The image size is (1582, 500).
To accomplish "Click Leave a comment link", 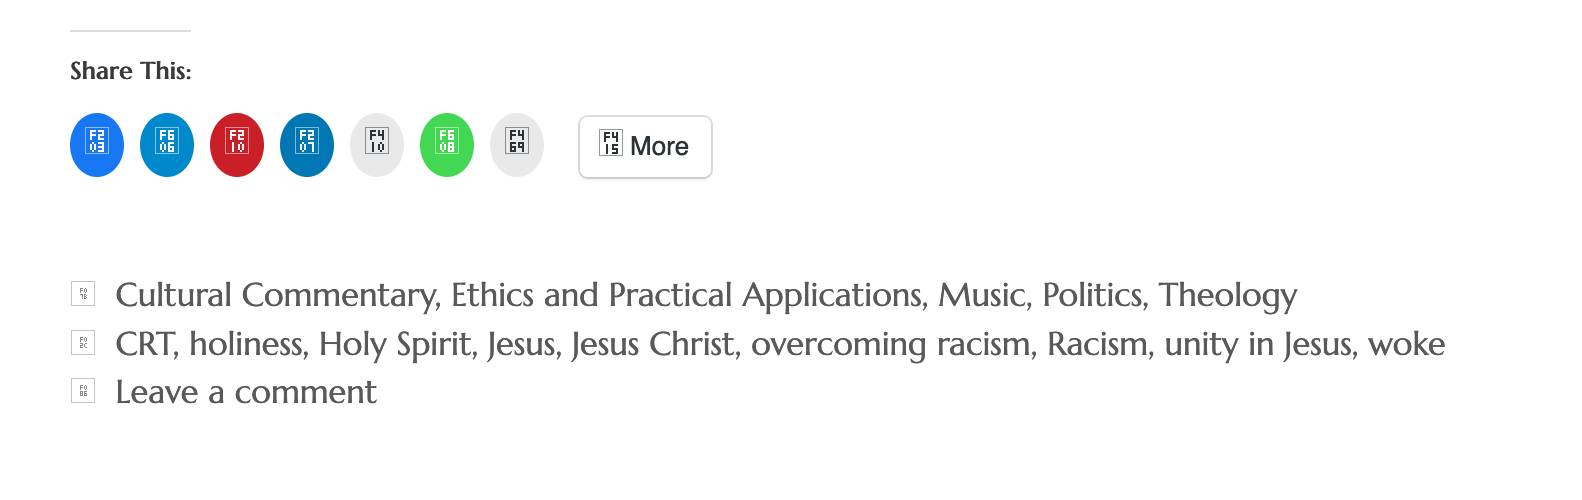I will [x=246, y=392].
